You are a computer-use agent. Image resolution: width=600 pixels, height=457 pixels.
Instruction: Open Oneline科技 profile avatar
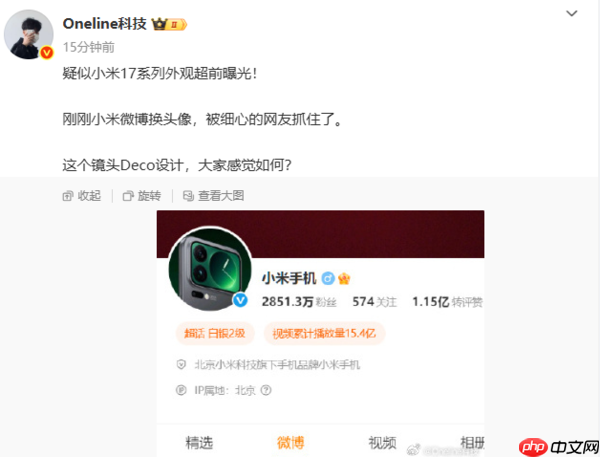tap(29, 34)
